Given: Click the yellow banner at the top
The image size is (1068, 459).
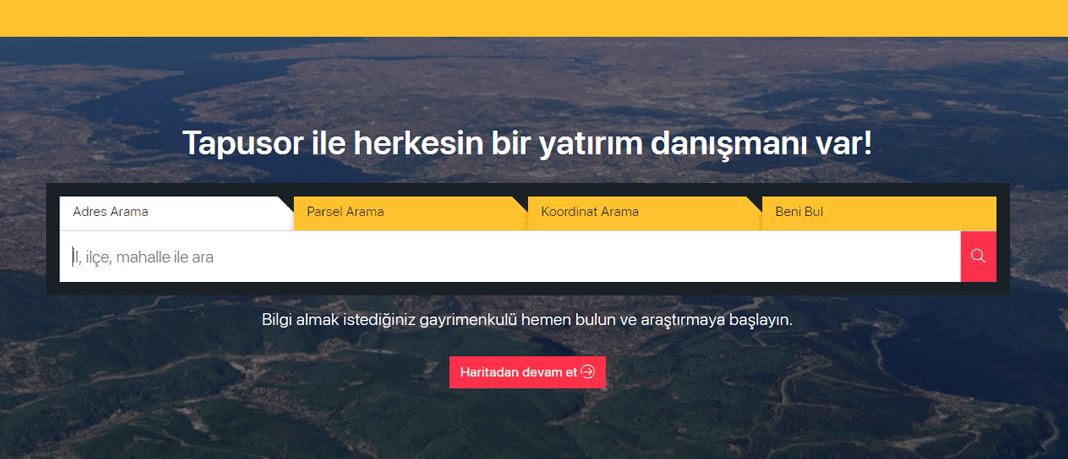Looking at the screenshot, I should 534,18.
